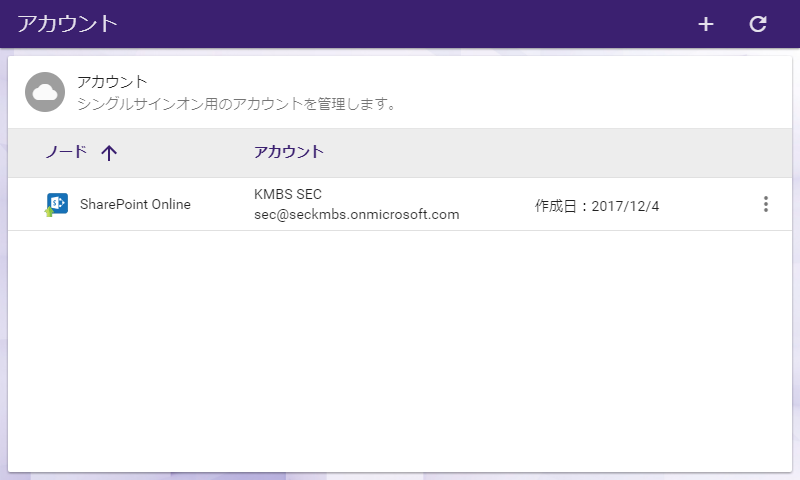This screenshot has height=480, width=800.
Task: Click the KMBS SEC account name
Action: [x=288, y=194]
